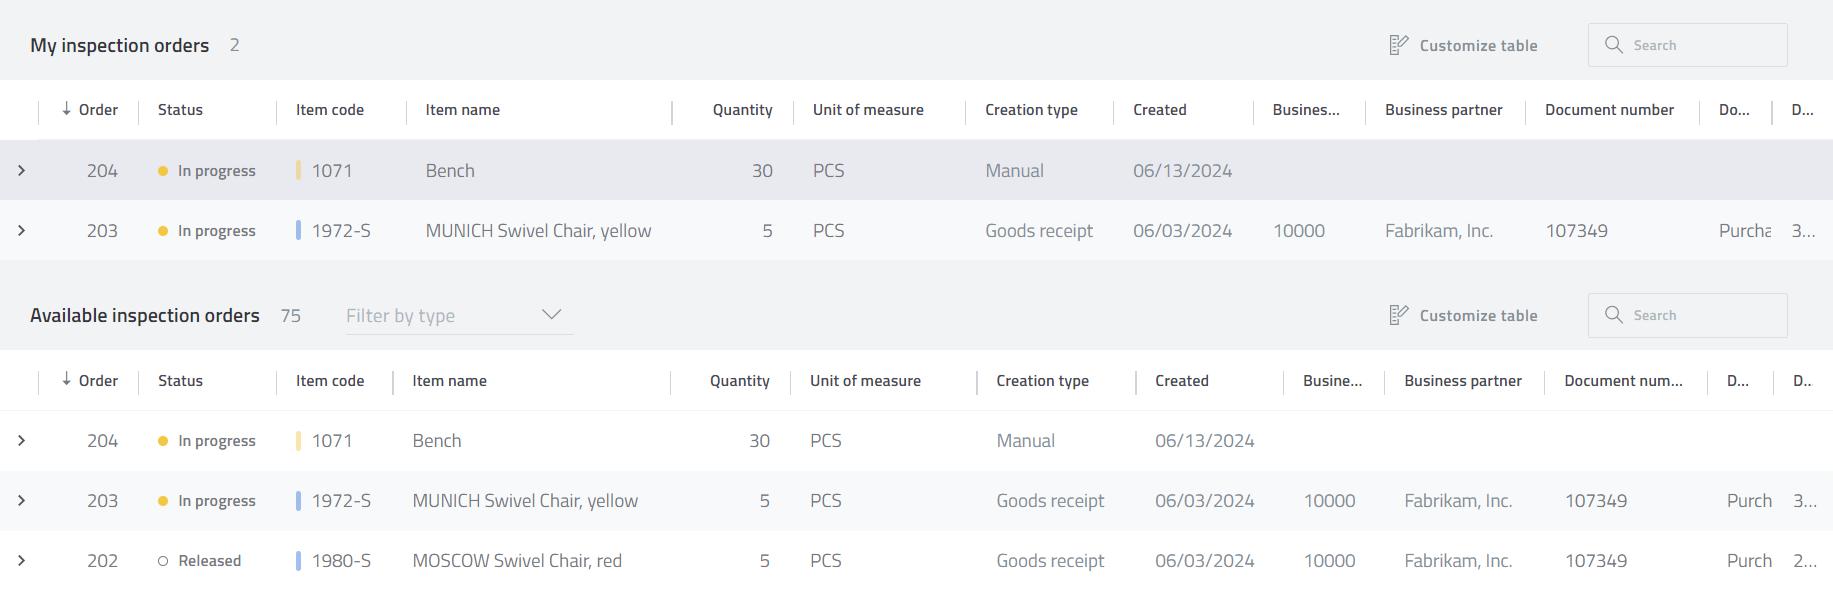Click the blue color marker beside item code 1980-S
This screenshot has width=1833, height=590.
(x=298, y=561)
